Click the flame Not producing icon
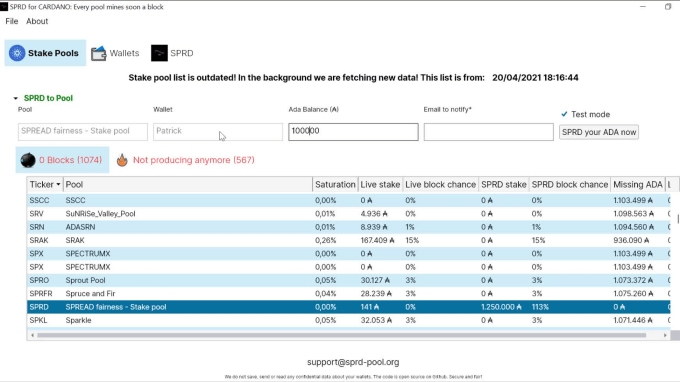This screenshot has height=382, width=680. pyautogui.click(x=122, y=160)
